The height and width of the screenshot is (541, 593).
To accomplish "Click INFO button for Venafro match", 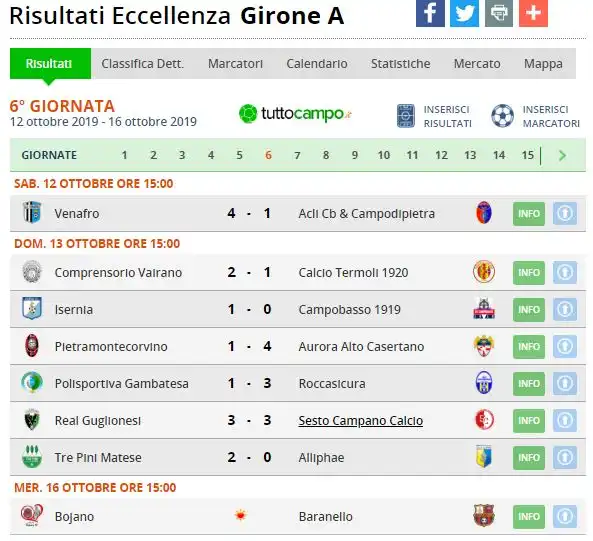I will (x=529, y=214).
